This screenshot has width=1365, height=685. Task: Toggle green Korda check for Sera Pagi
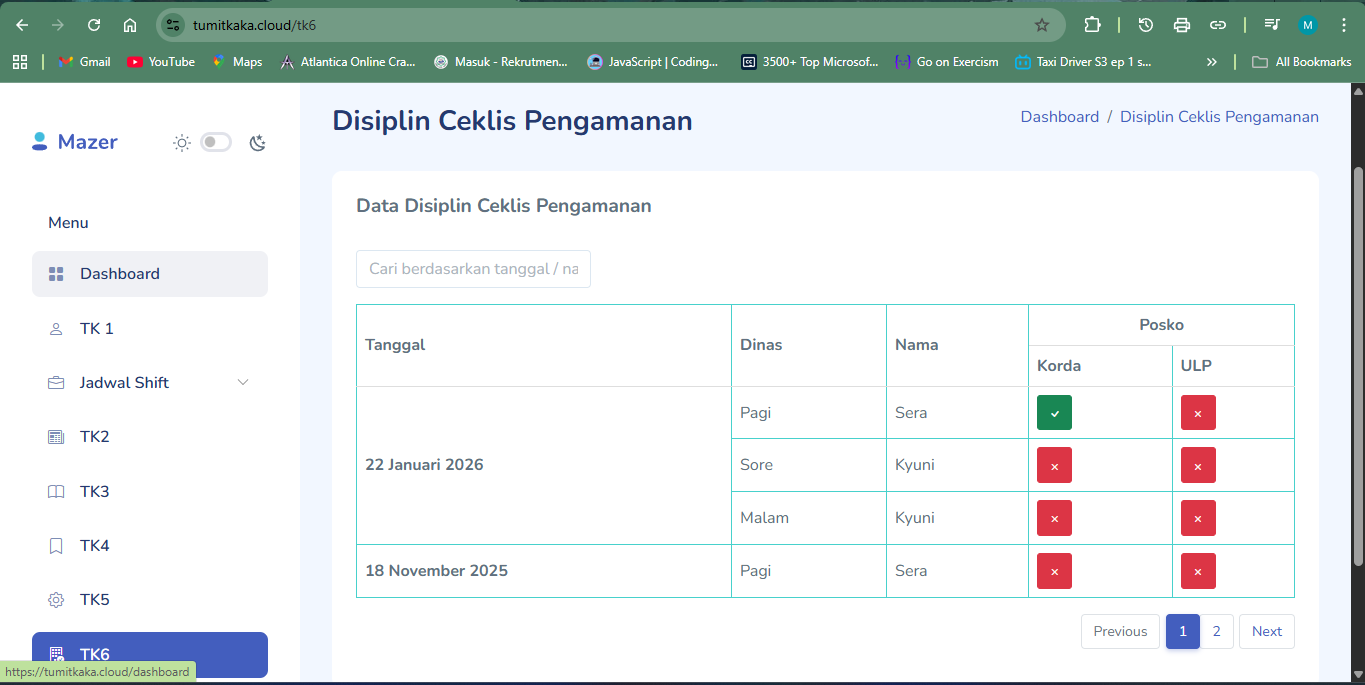pos(1054,413)
